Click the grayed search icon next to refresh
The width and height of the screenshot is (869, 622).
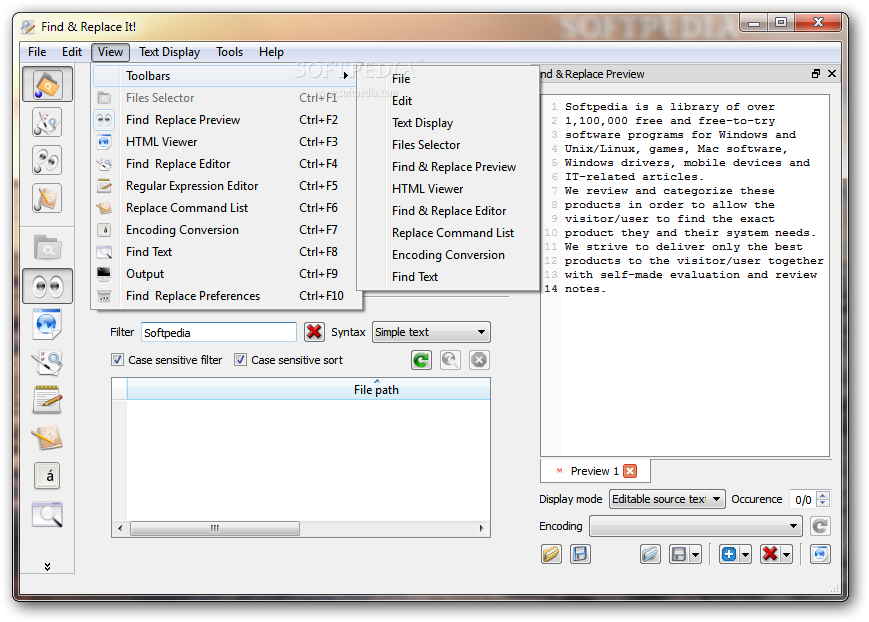tap(450, 360)
